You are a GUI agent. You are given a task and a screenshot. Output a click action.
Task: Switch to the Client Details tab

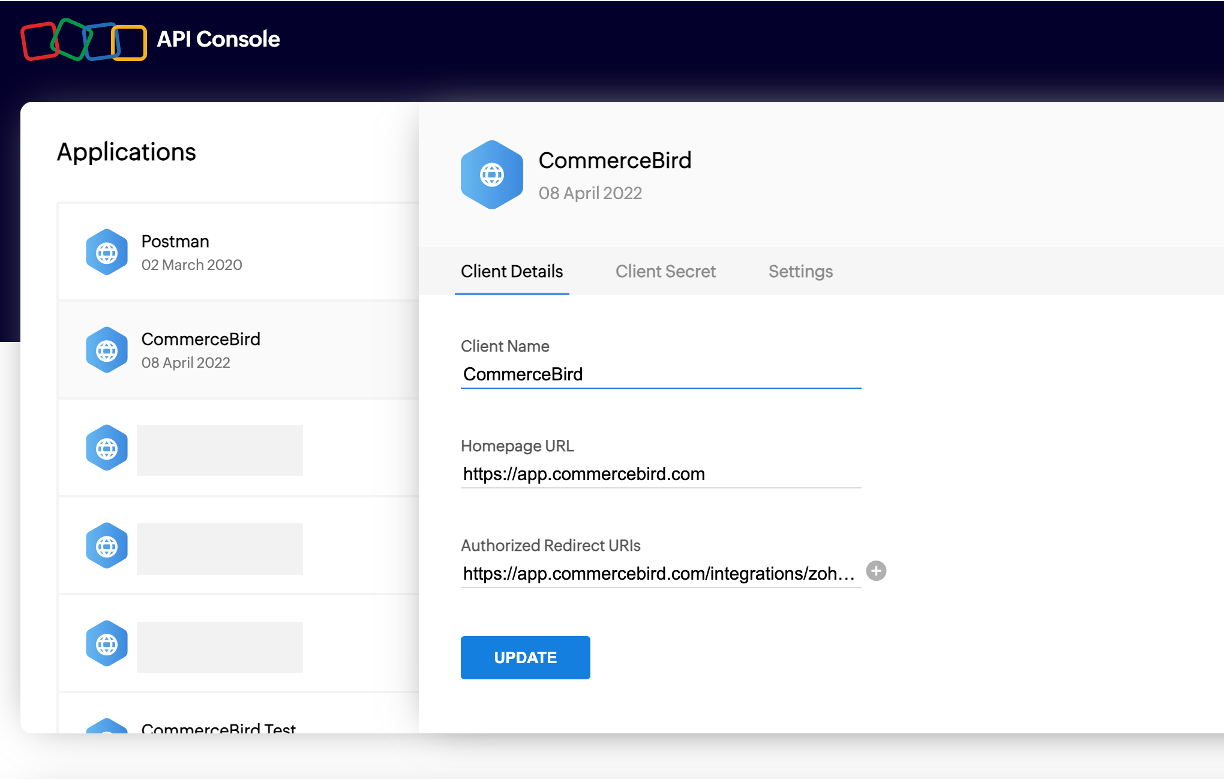pyautogui.click(x=512, y=271)
